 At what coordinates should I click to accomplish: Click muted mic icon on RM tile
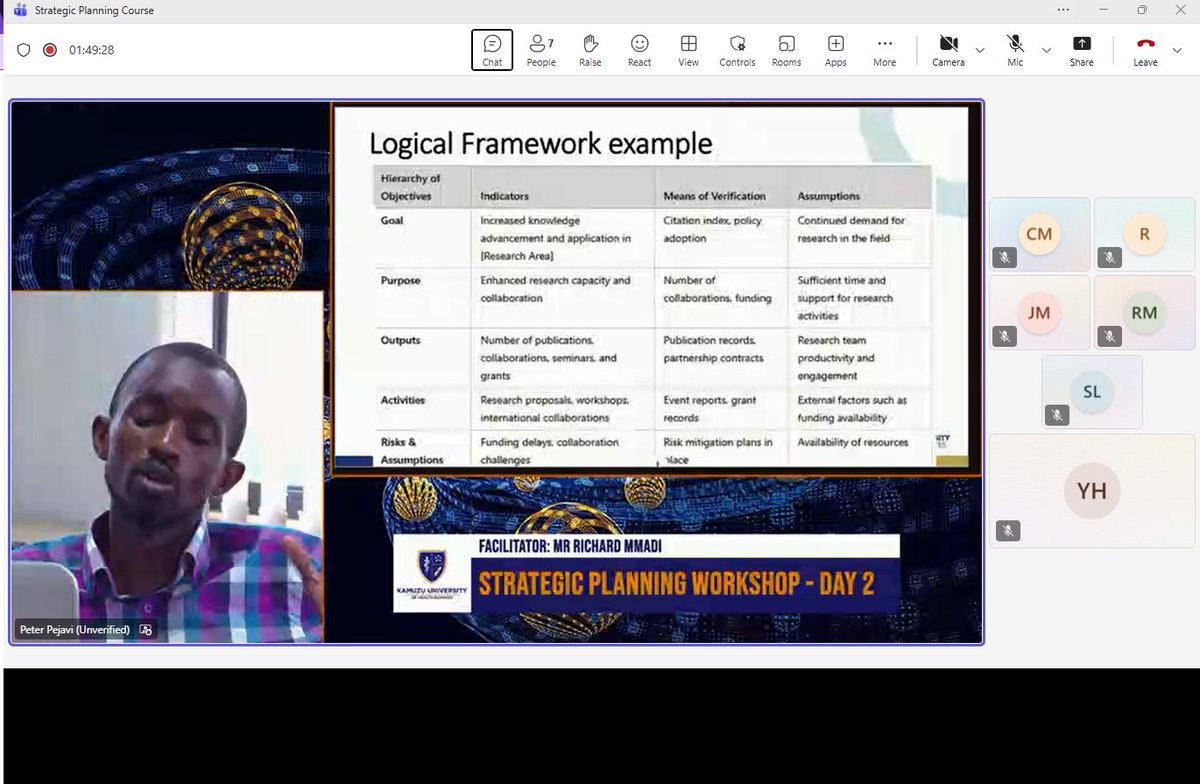click(x=1110, y=336)
